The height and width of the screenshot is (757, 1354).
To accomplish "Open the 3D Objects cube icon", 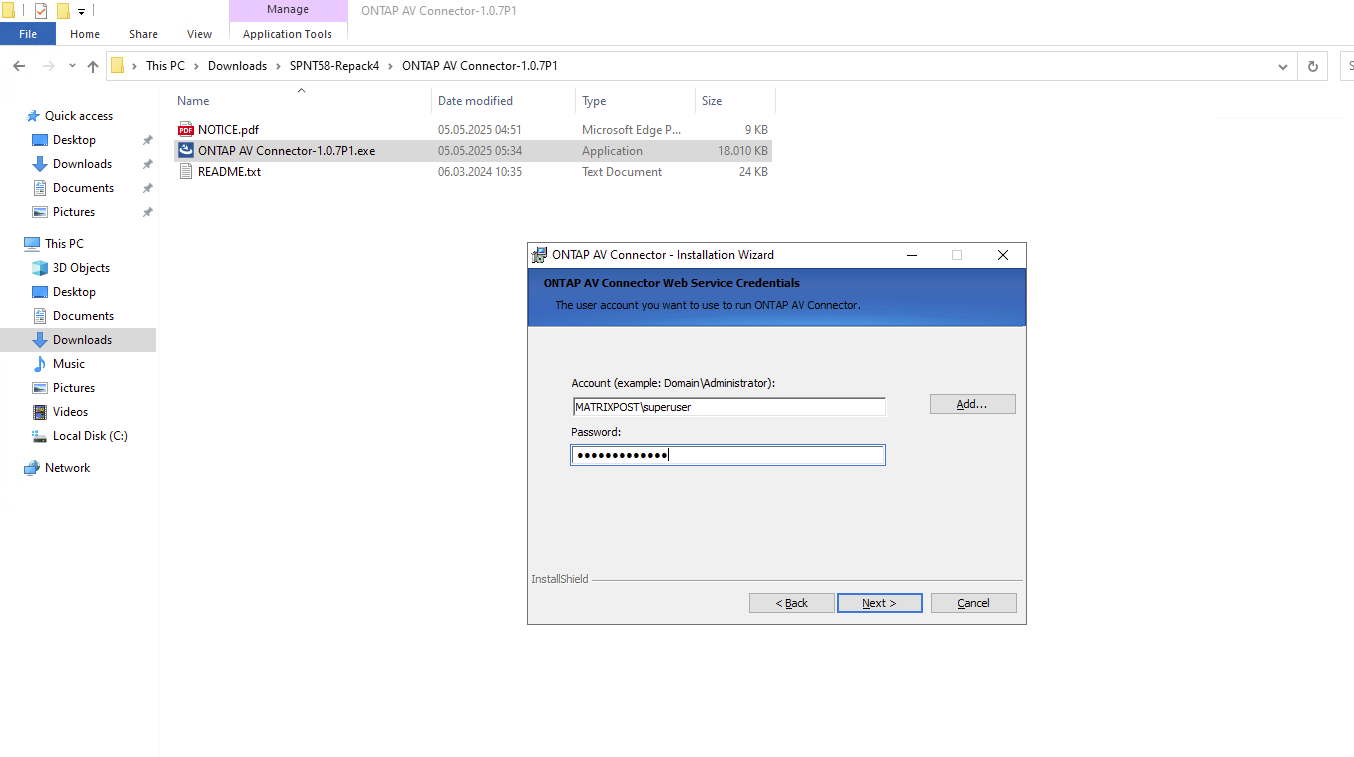I will (40, 268).
